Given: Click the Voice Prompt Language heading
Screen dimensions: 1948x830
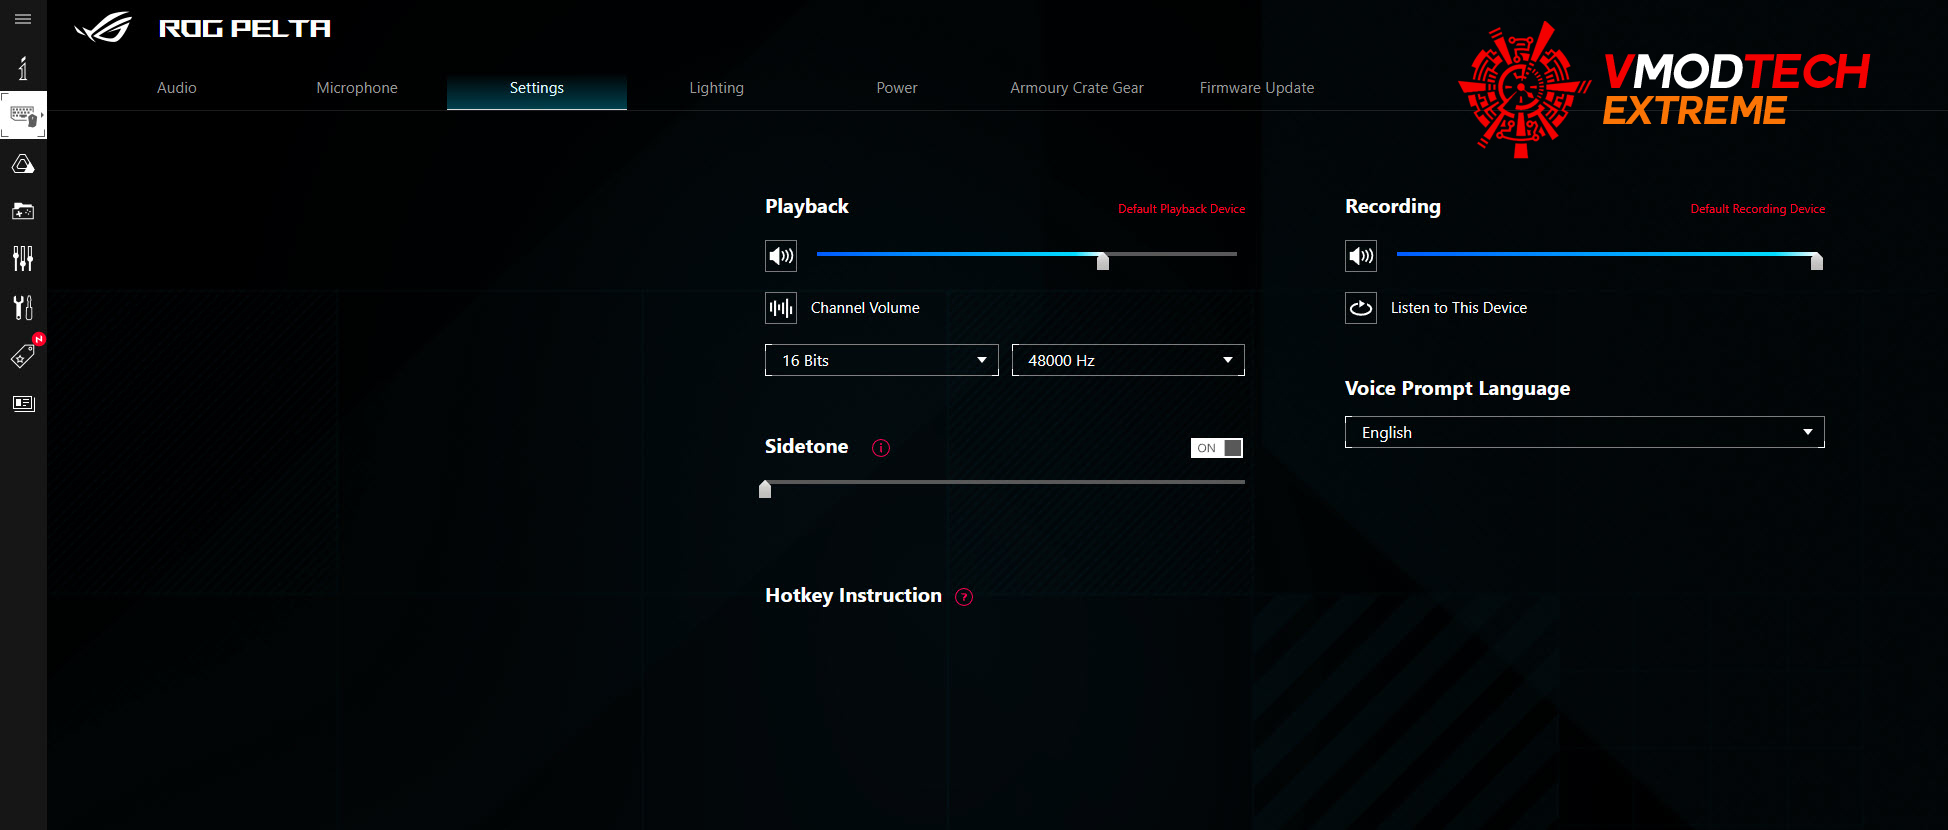Looking at the screenshot, I should 1457,389.
